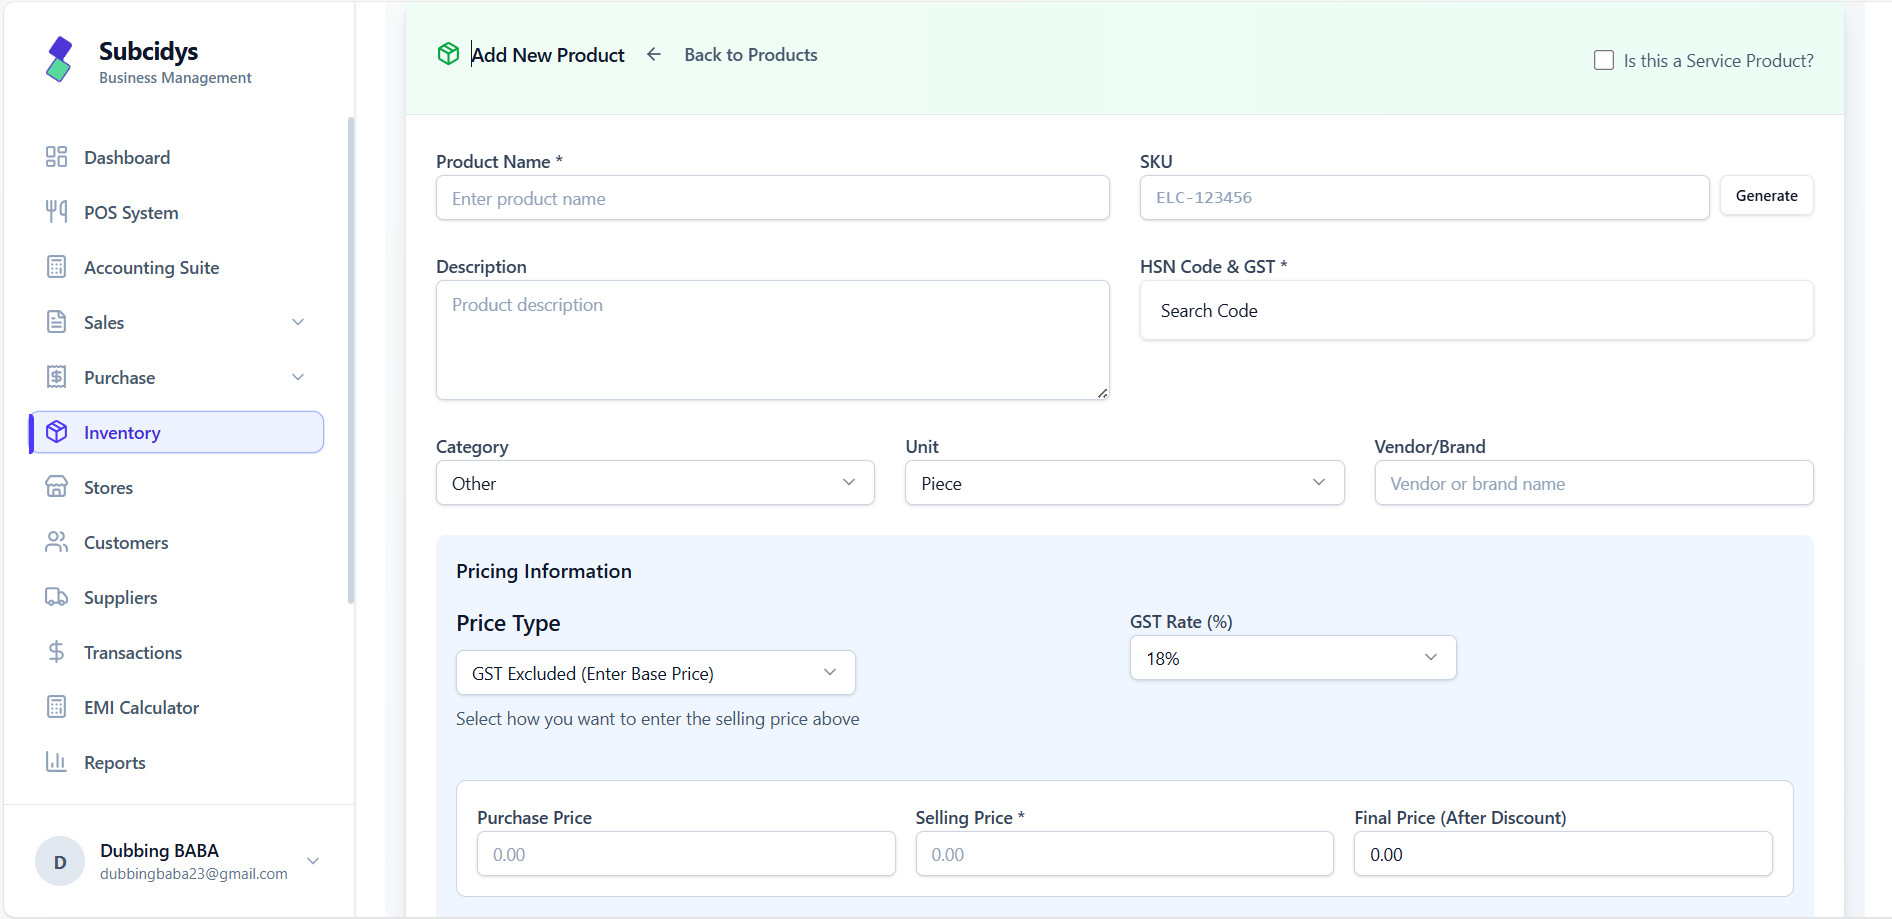This screenshot has width=1892, height=919.
Task: Focus the Vendor or brand name field
Action: click(x=1593, y=483)
